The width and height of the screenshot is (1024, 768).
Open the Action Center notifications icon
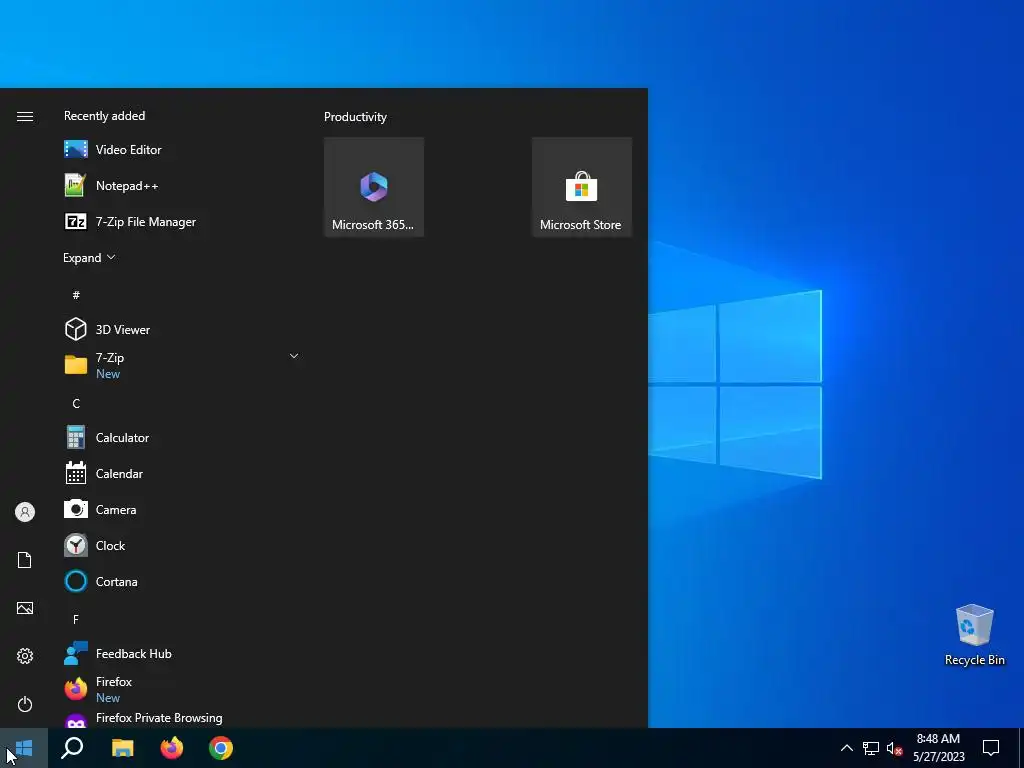coord(991,748)
